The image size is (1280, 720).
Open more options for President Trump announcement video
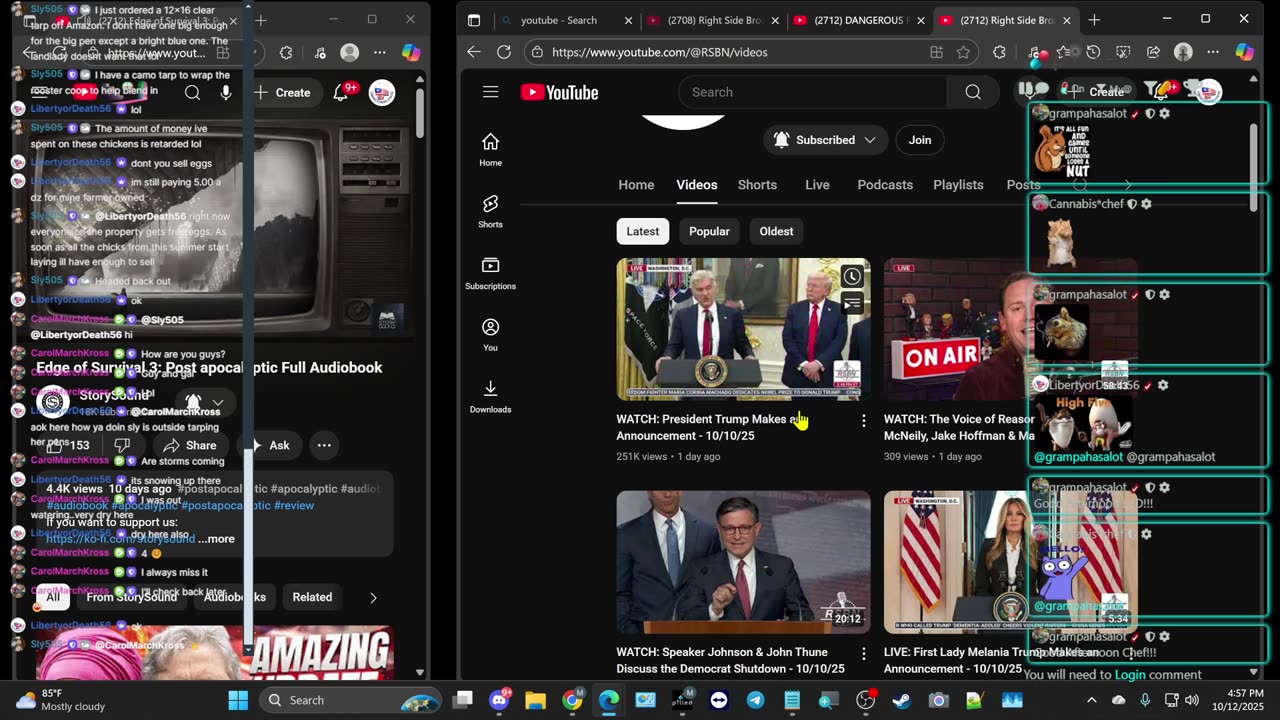pos(864,421)
